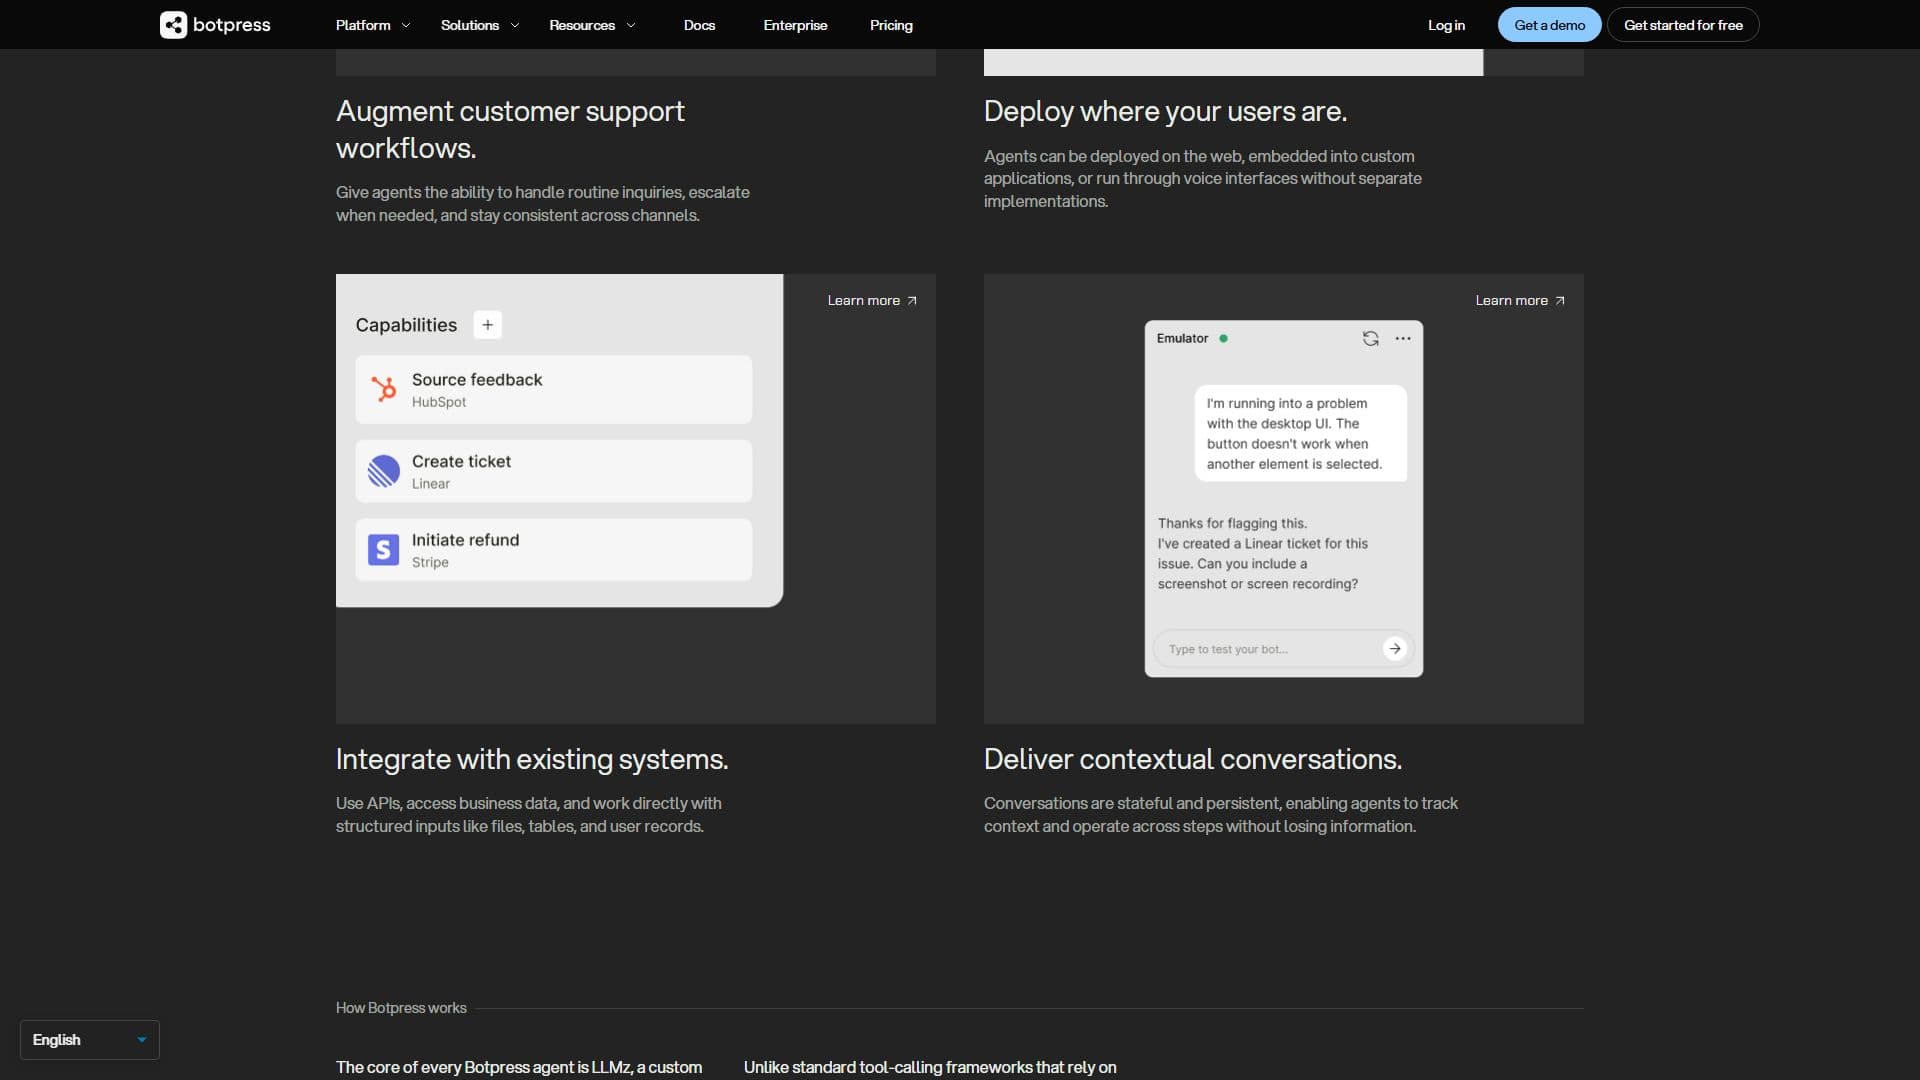This screenshot has height=1080, width=1920.
Task: Click the Emulator refresh icon
Action: coord(1370,339)
